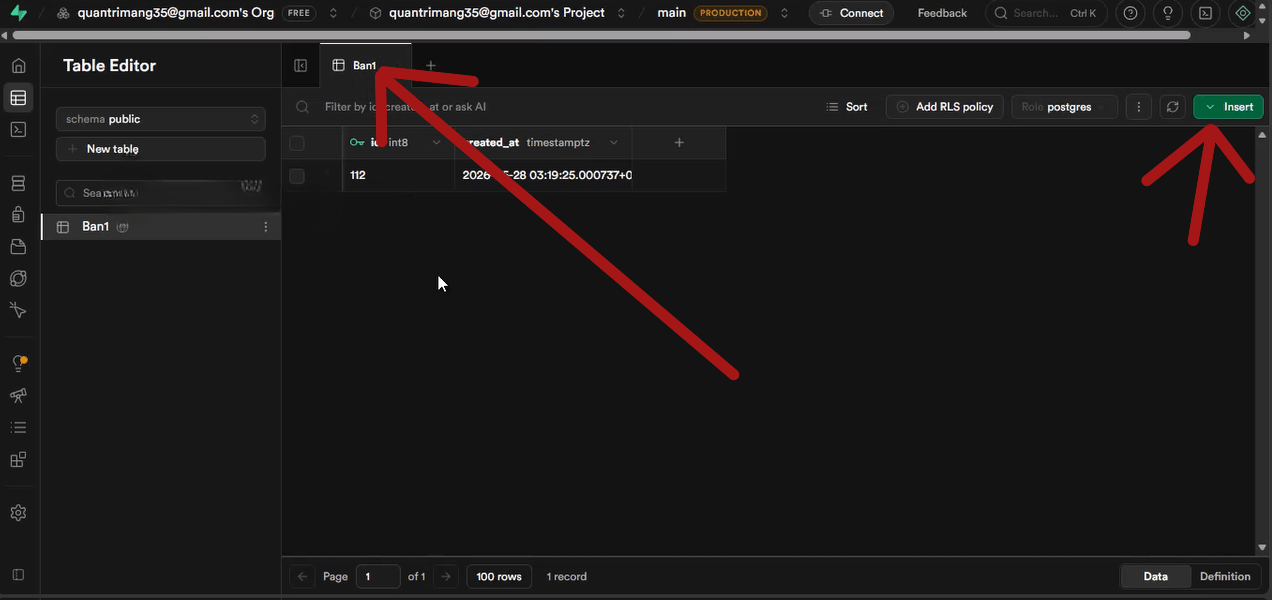Viewport: 1272px width, 600px height.
Task: Collapse the table list panel icon beside tabs
Action: tap(301, 66)
